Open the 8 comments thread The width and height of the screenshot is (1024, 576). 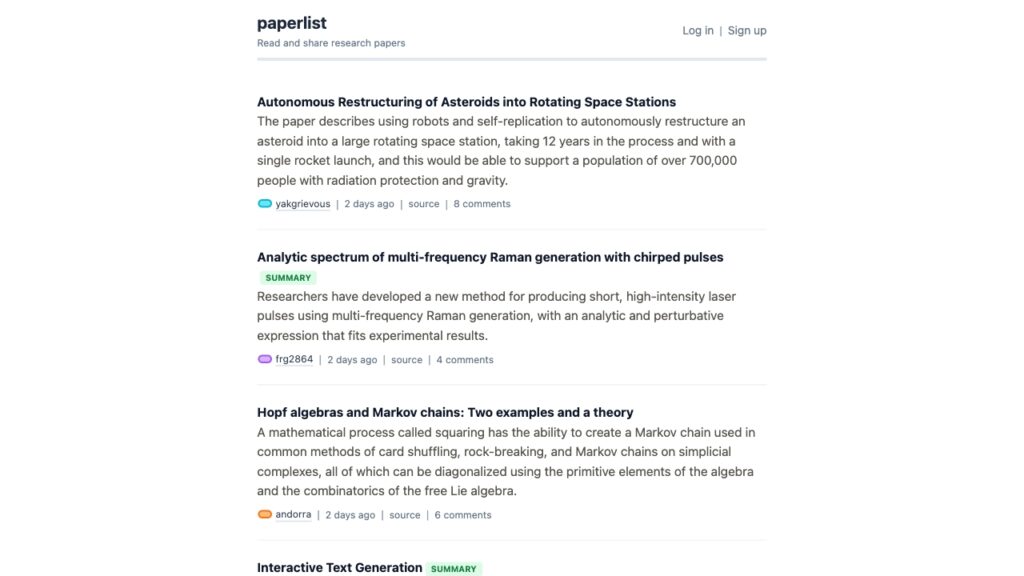tap(482, 204)
